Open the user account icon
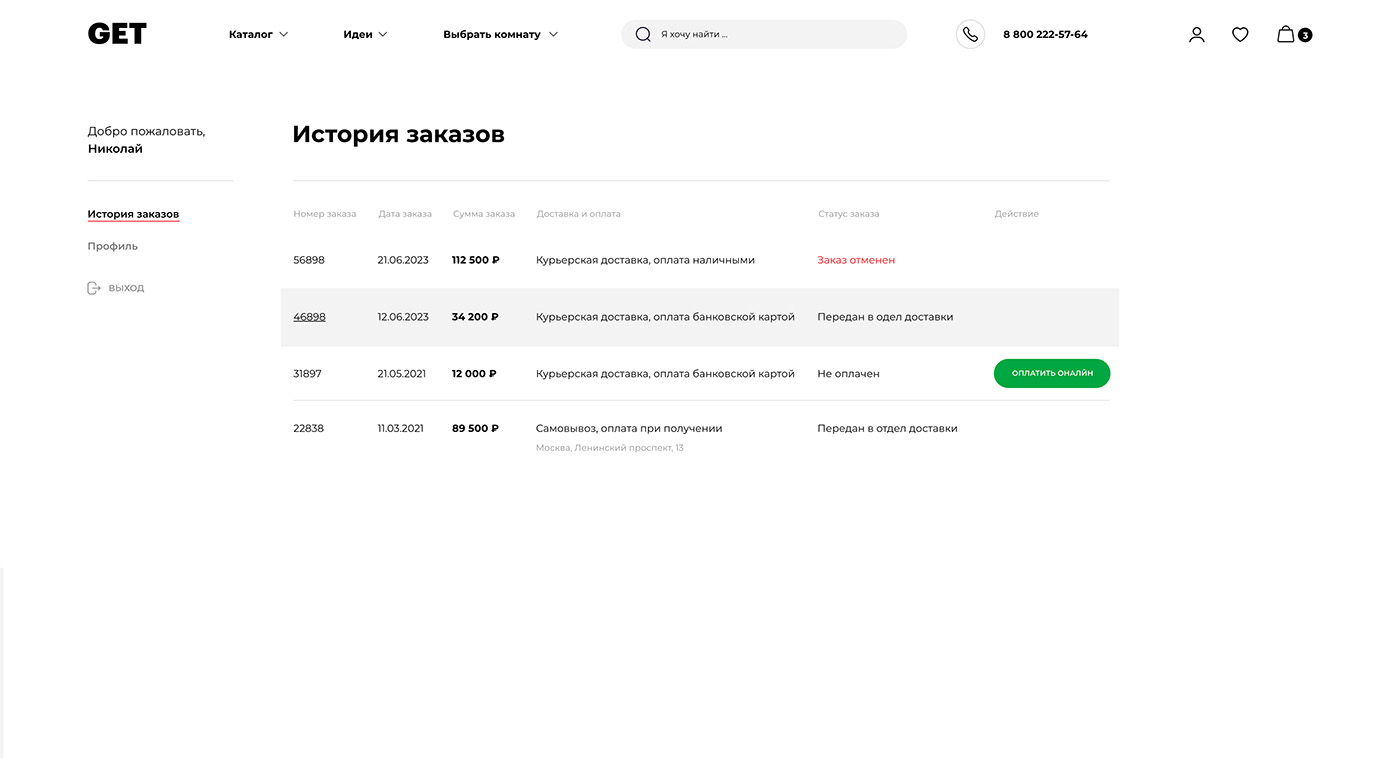Image resolution: width=1400 pixels, height=758 pixels. [x=1196, y=34]
